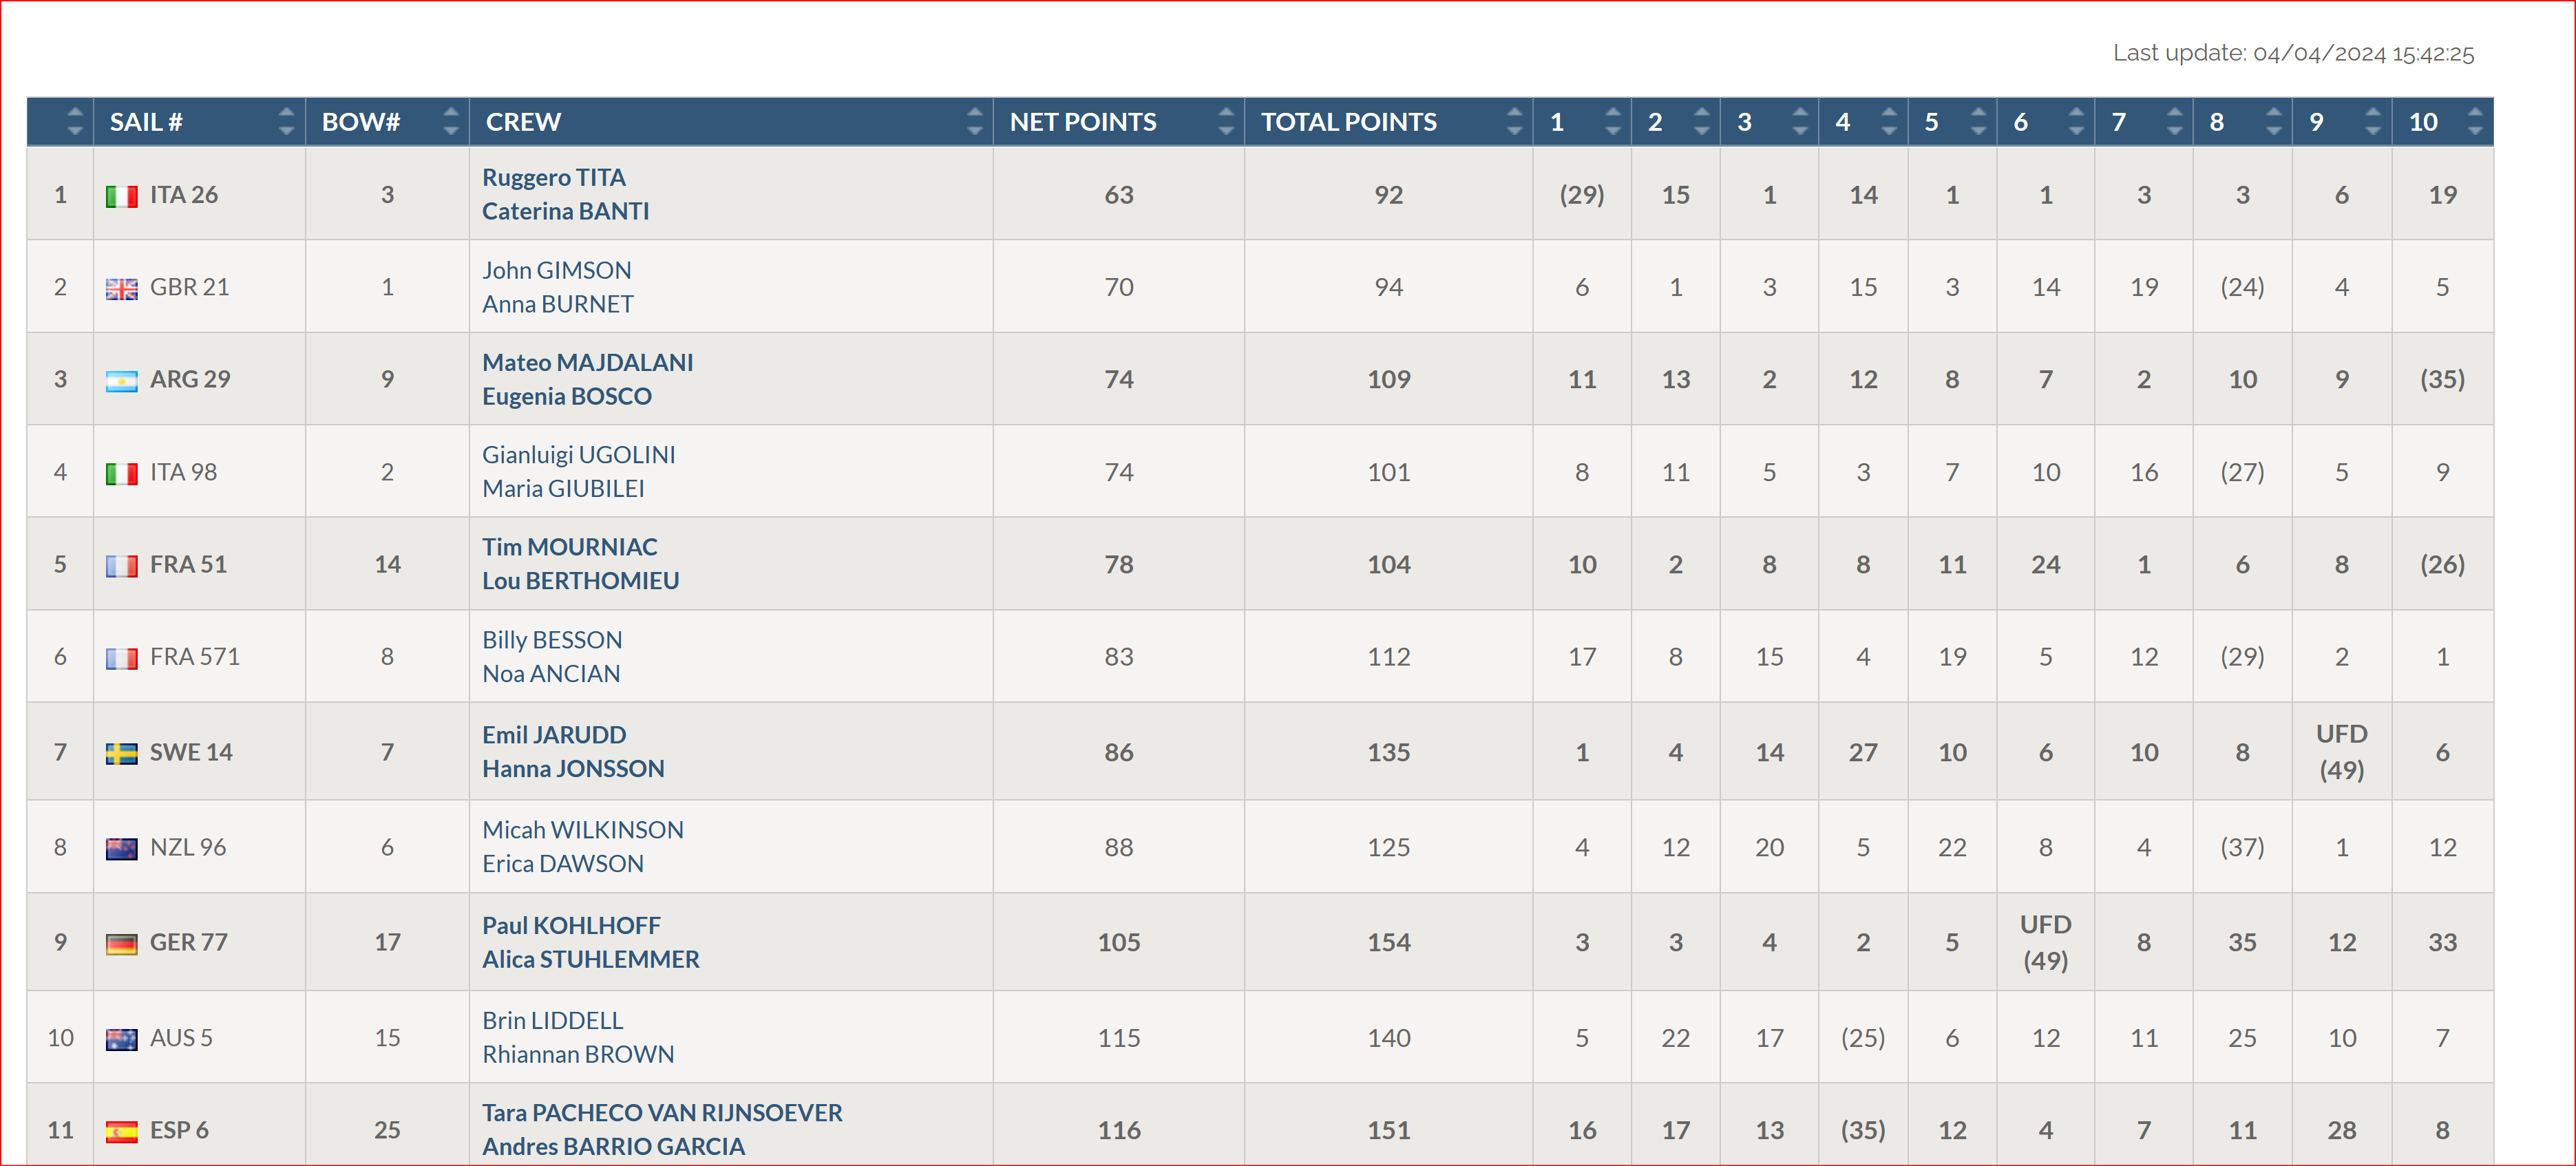Sort by race 9 column header
Image resolution: width=2576 pixels, height=1166 pixels.
(2342, 122)
